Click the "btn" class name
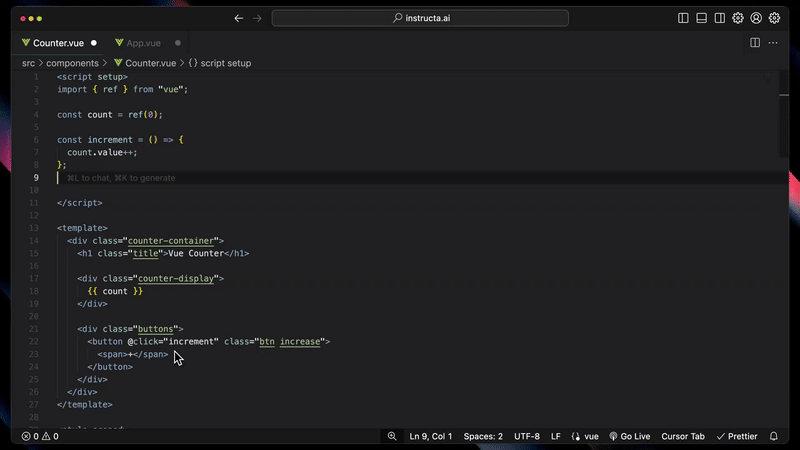 267,342
